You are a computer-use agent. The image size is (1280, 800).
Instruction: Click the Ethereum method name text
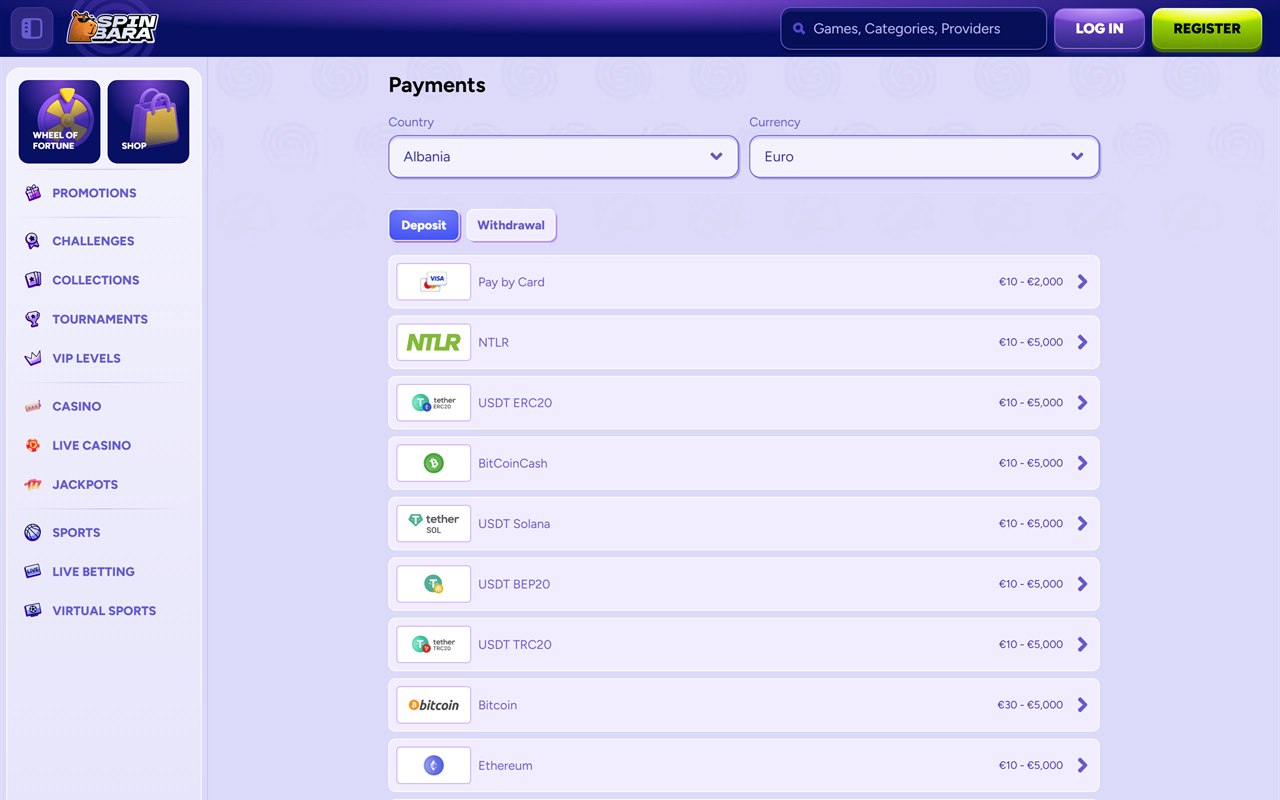click(x=505, y=765)
